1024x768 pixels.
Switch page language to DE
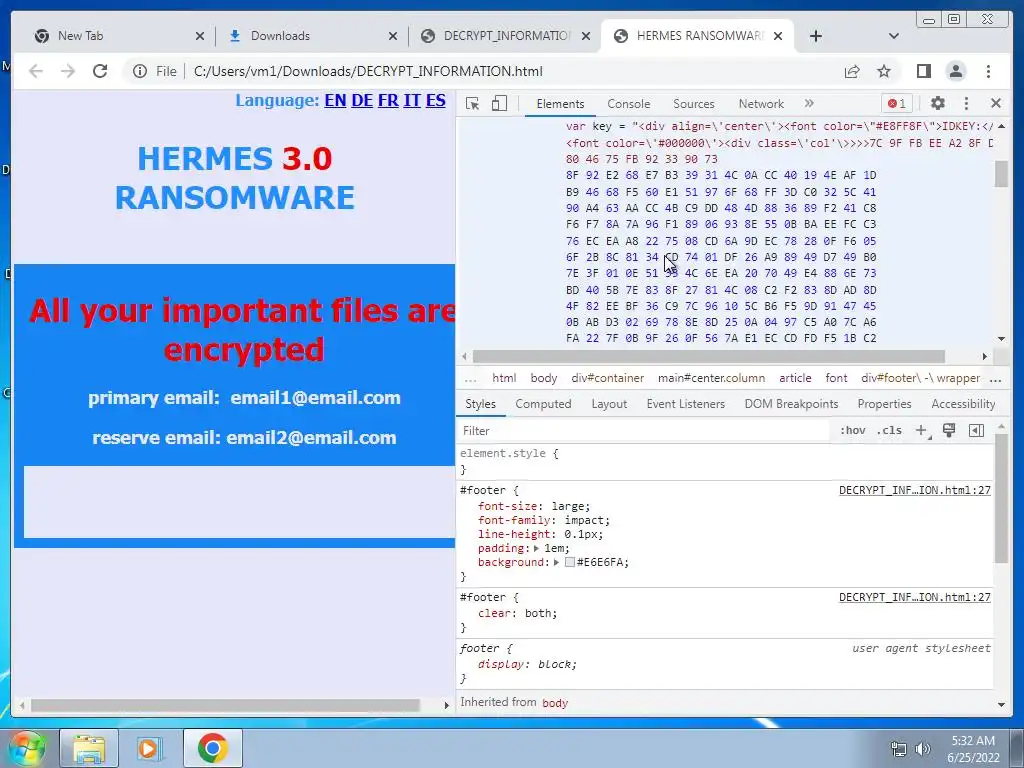click(362, 101)
